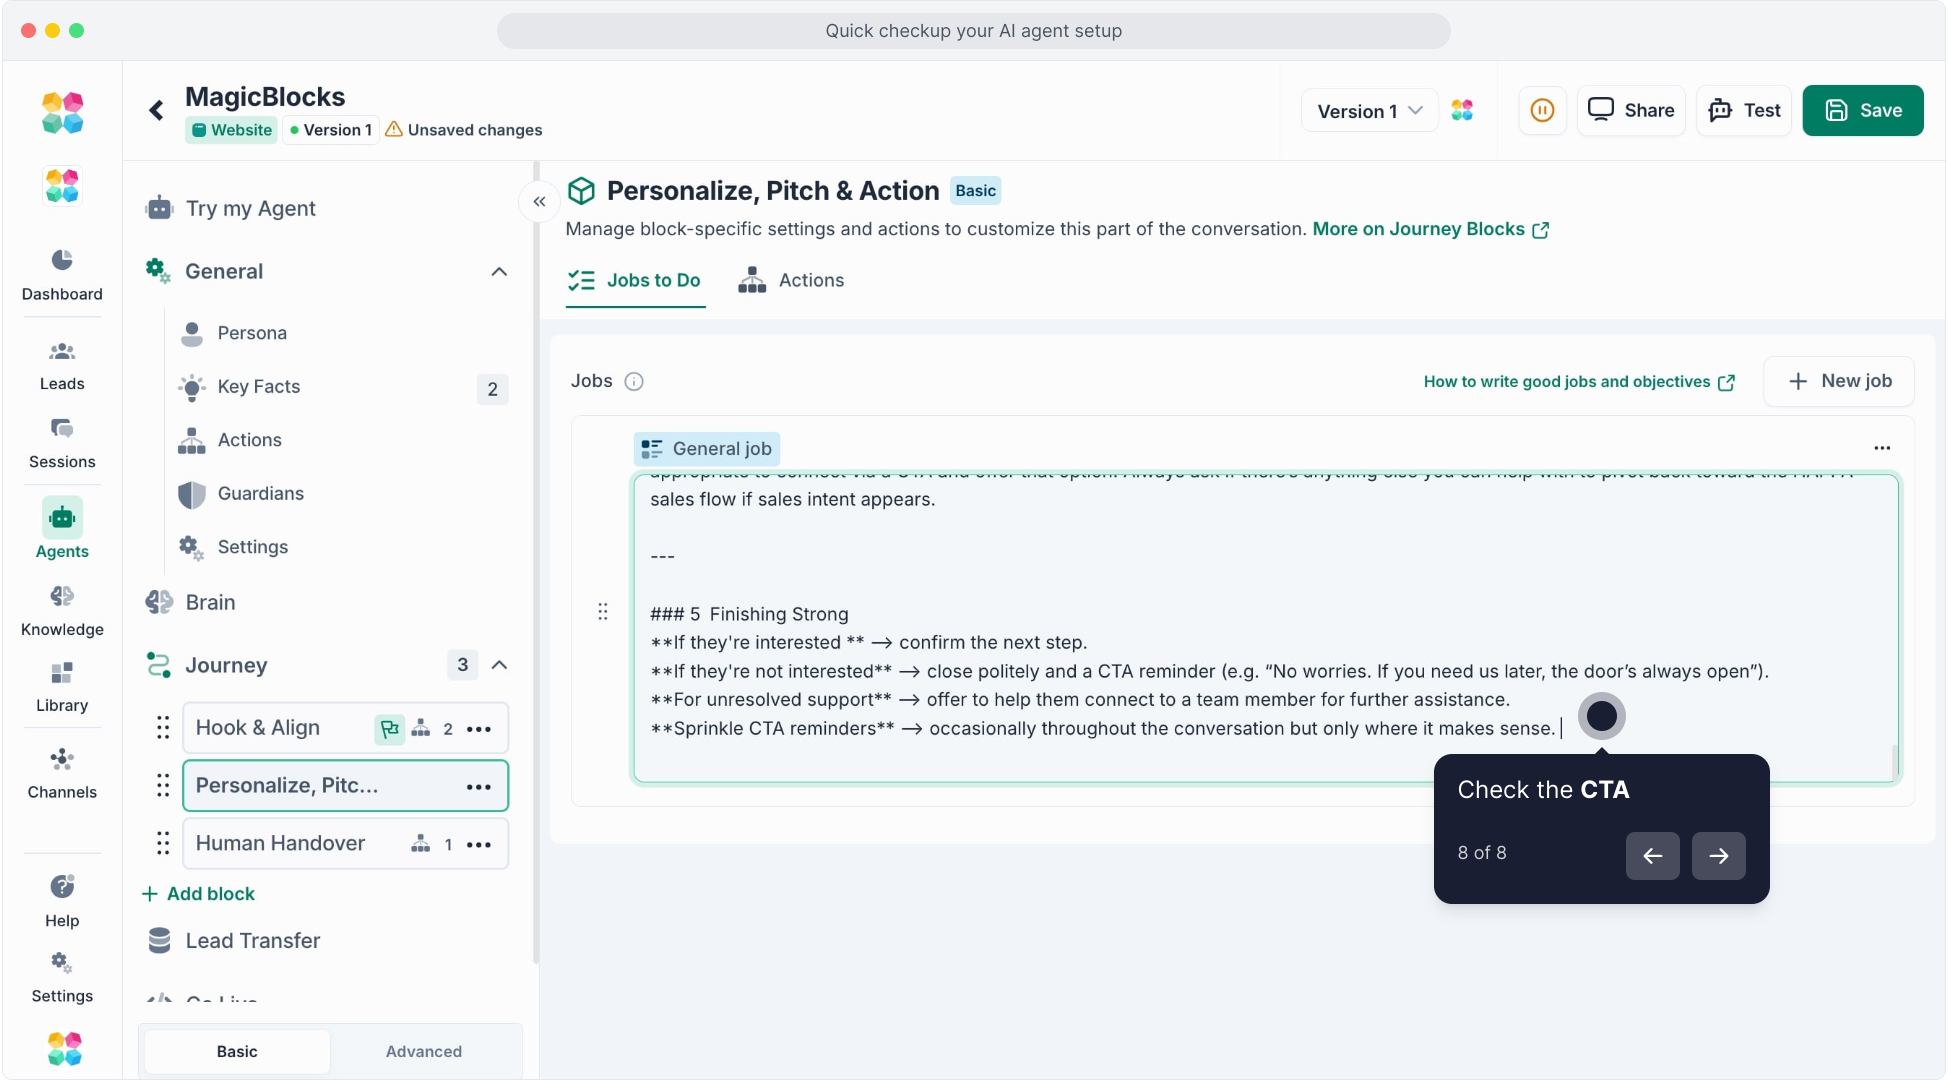This screenshot has width=1948, height=1080.
Task: Collapse the General section chevron
Action: coord(499,272)
